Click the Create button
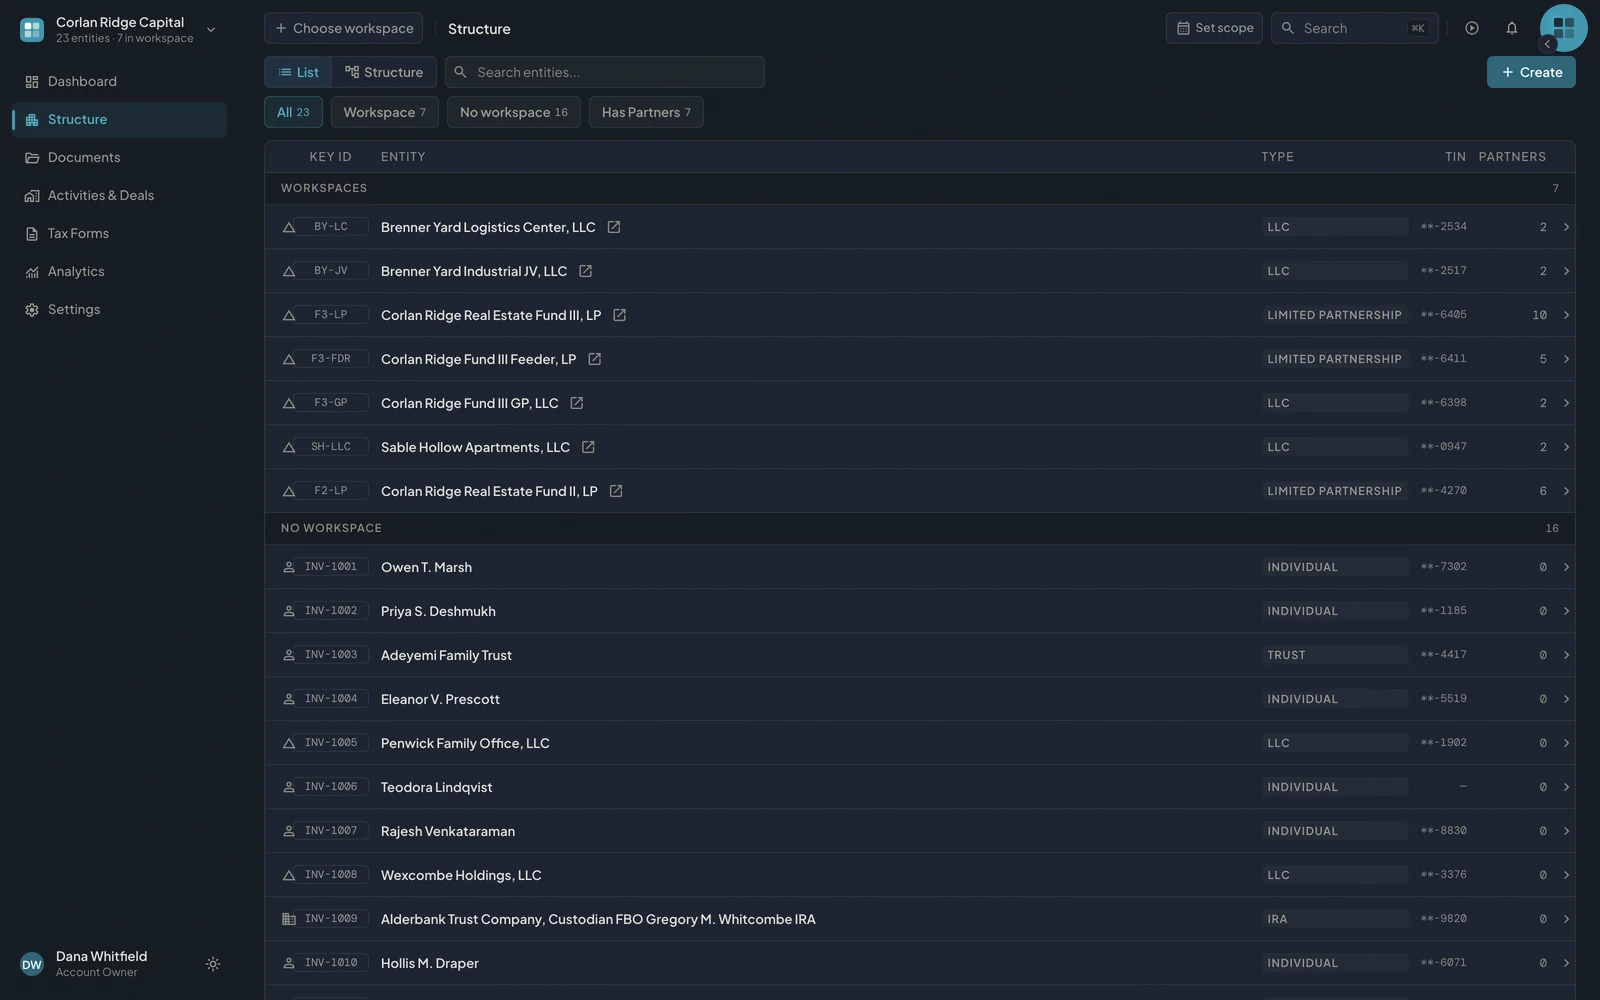 pos(1531,72)
